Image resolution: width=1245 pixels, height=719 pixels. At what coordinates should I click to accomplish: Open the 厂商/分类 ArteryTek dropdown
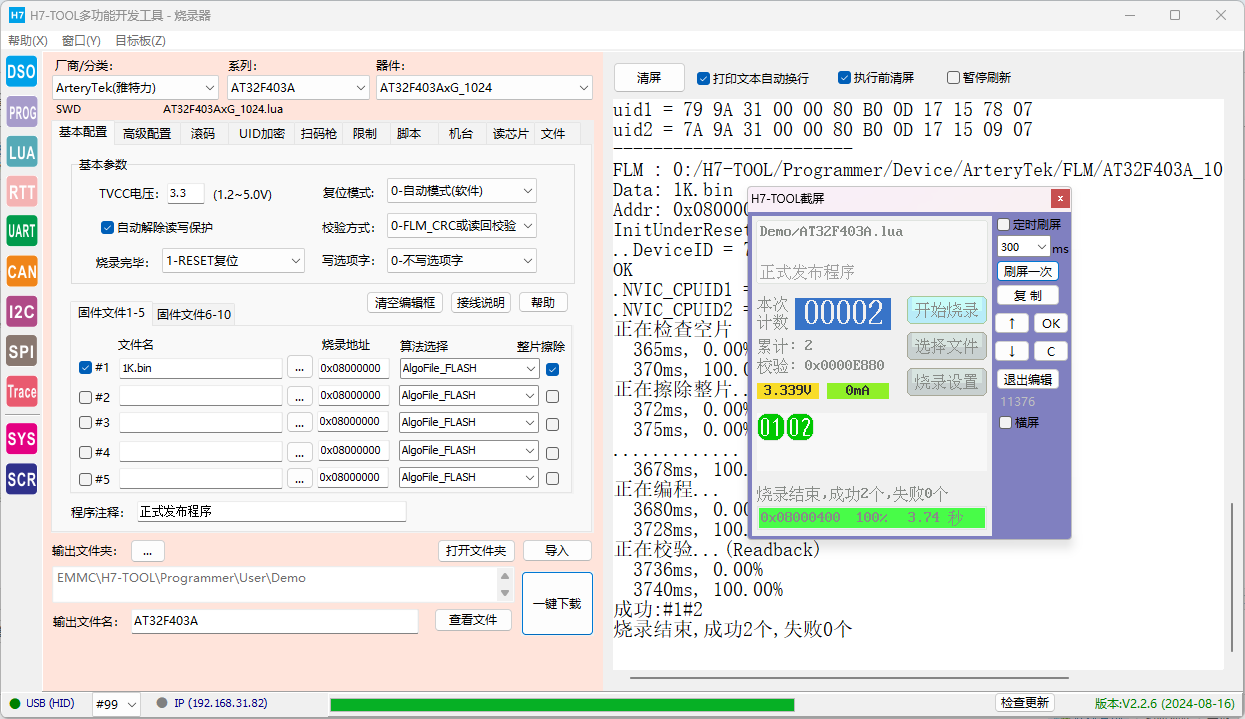(x=135, y=88)
